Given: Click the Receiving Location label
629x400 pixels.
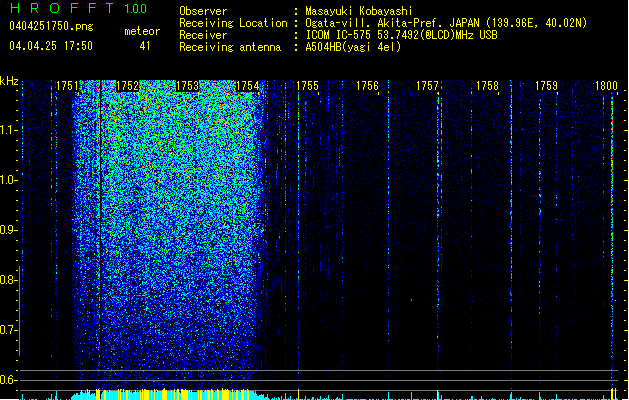Looking at the screenshot, I should 233,23.
